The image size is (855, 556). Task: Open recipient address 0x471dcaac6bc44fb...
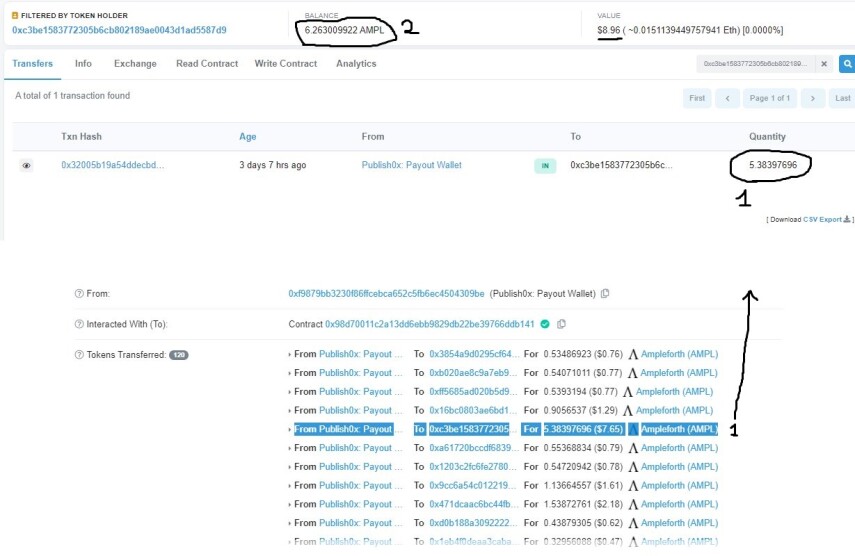tap(474, 504)
